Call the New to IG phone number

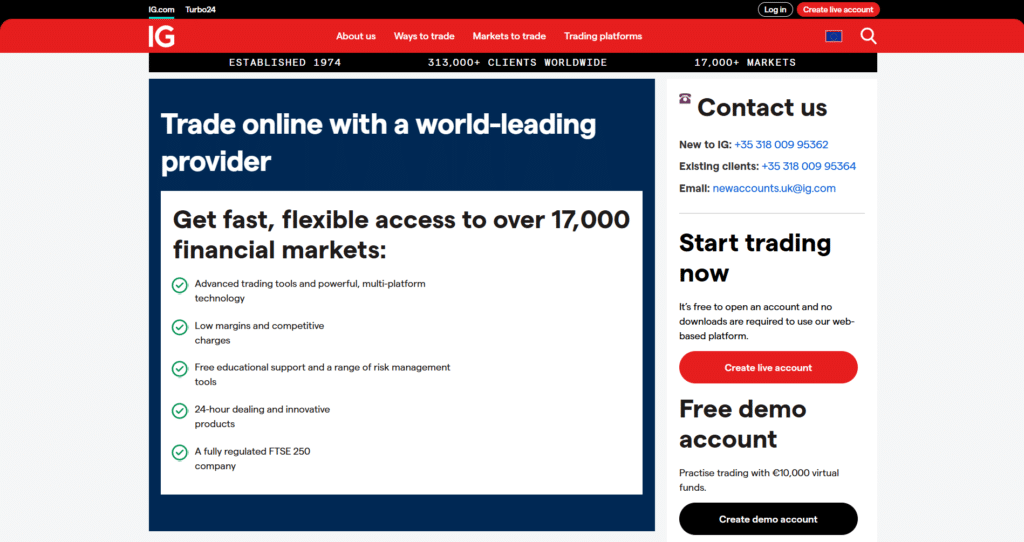tap(781, 144)
